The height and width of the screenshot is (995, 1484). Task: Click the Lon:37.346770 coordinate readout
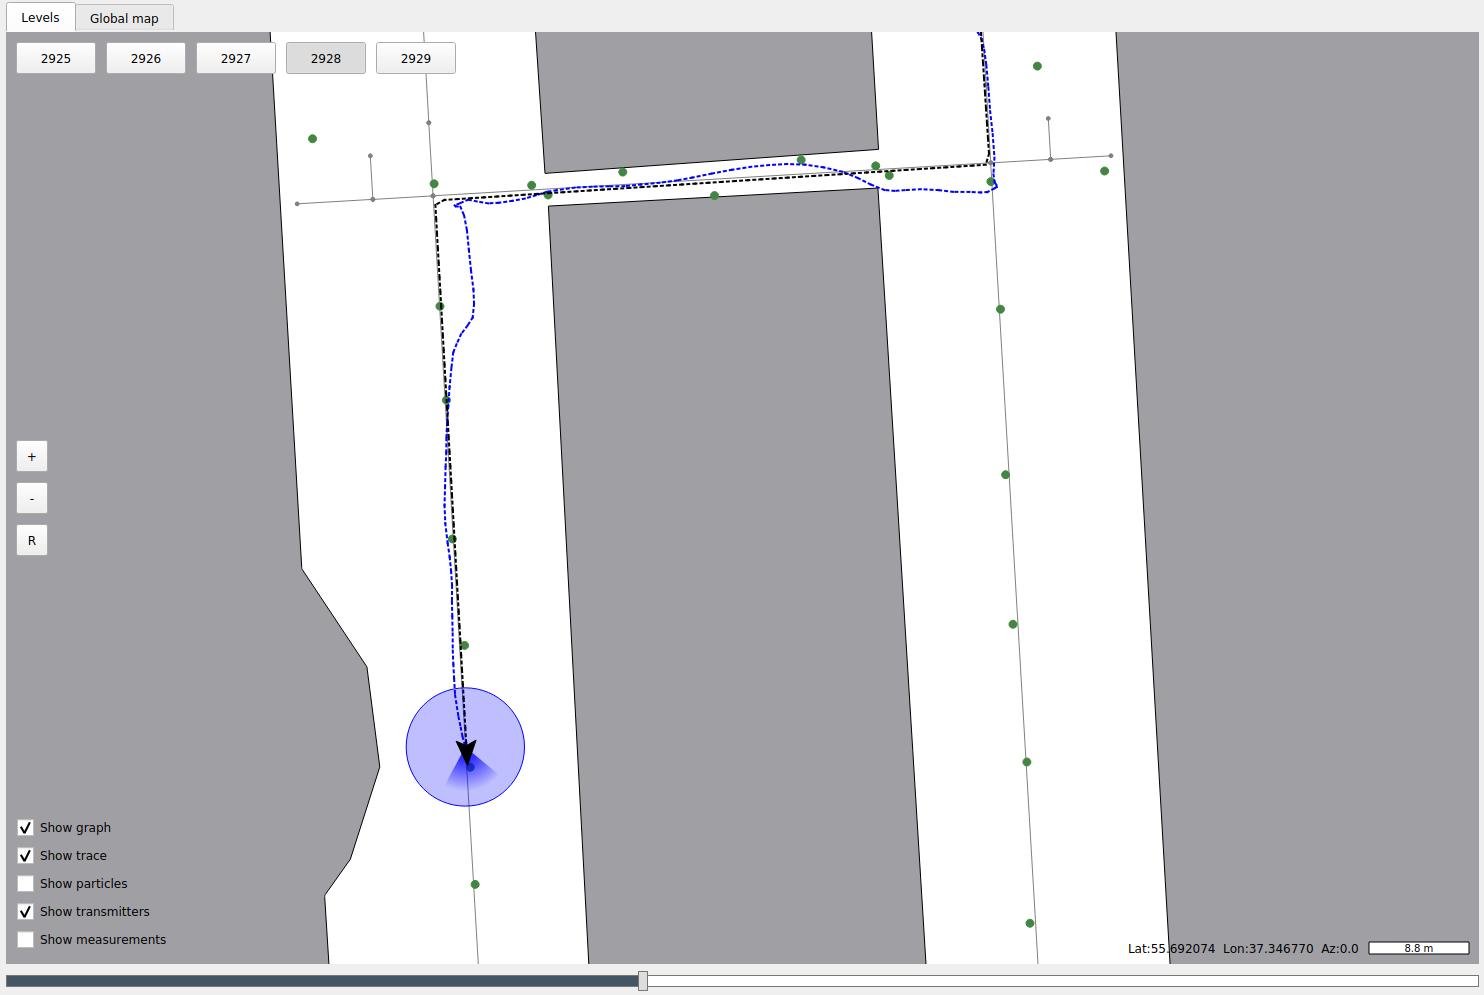[x=1268, y=948]
